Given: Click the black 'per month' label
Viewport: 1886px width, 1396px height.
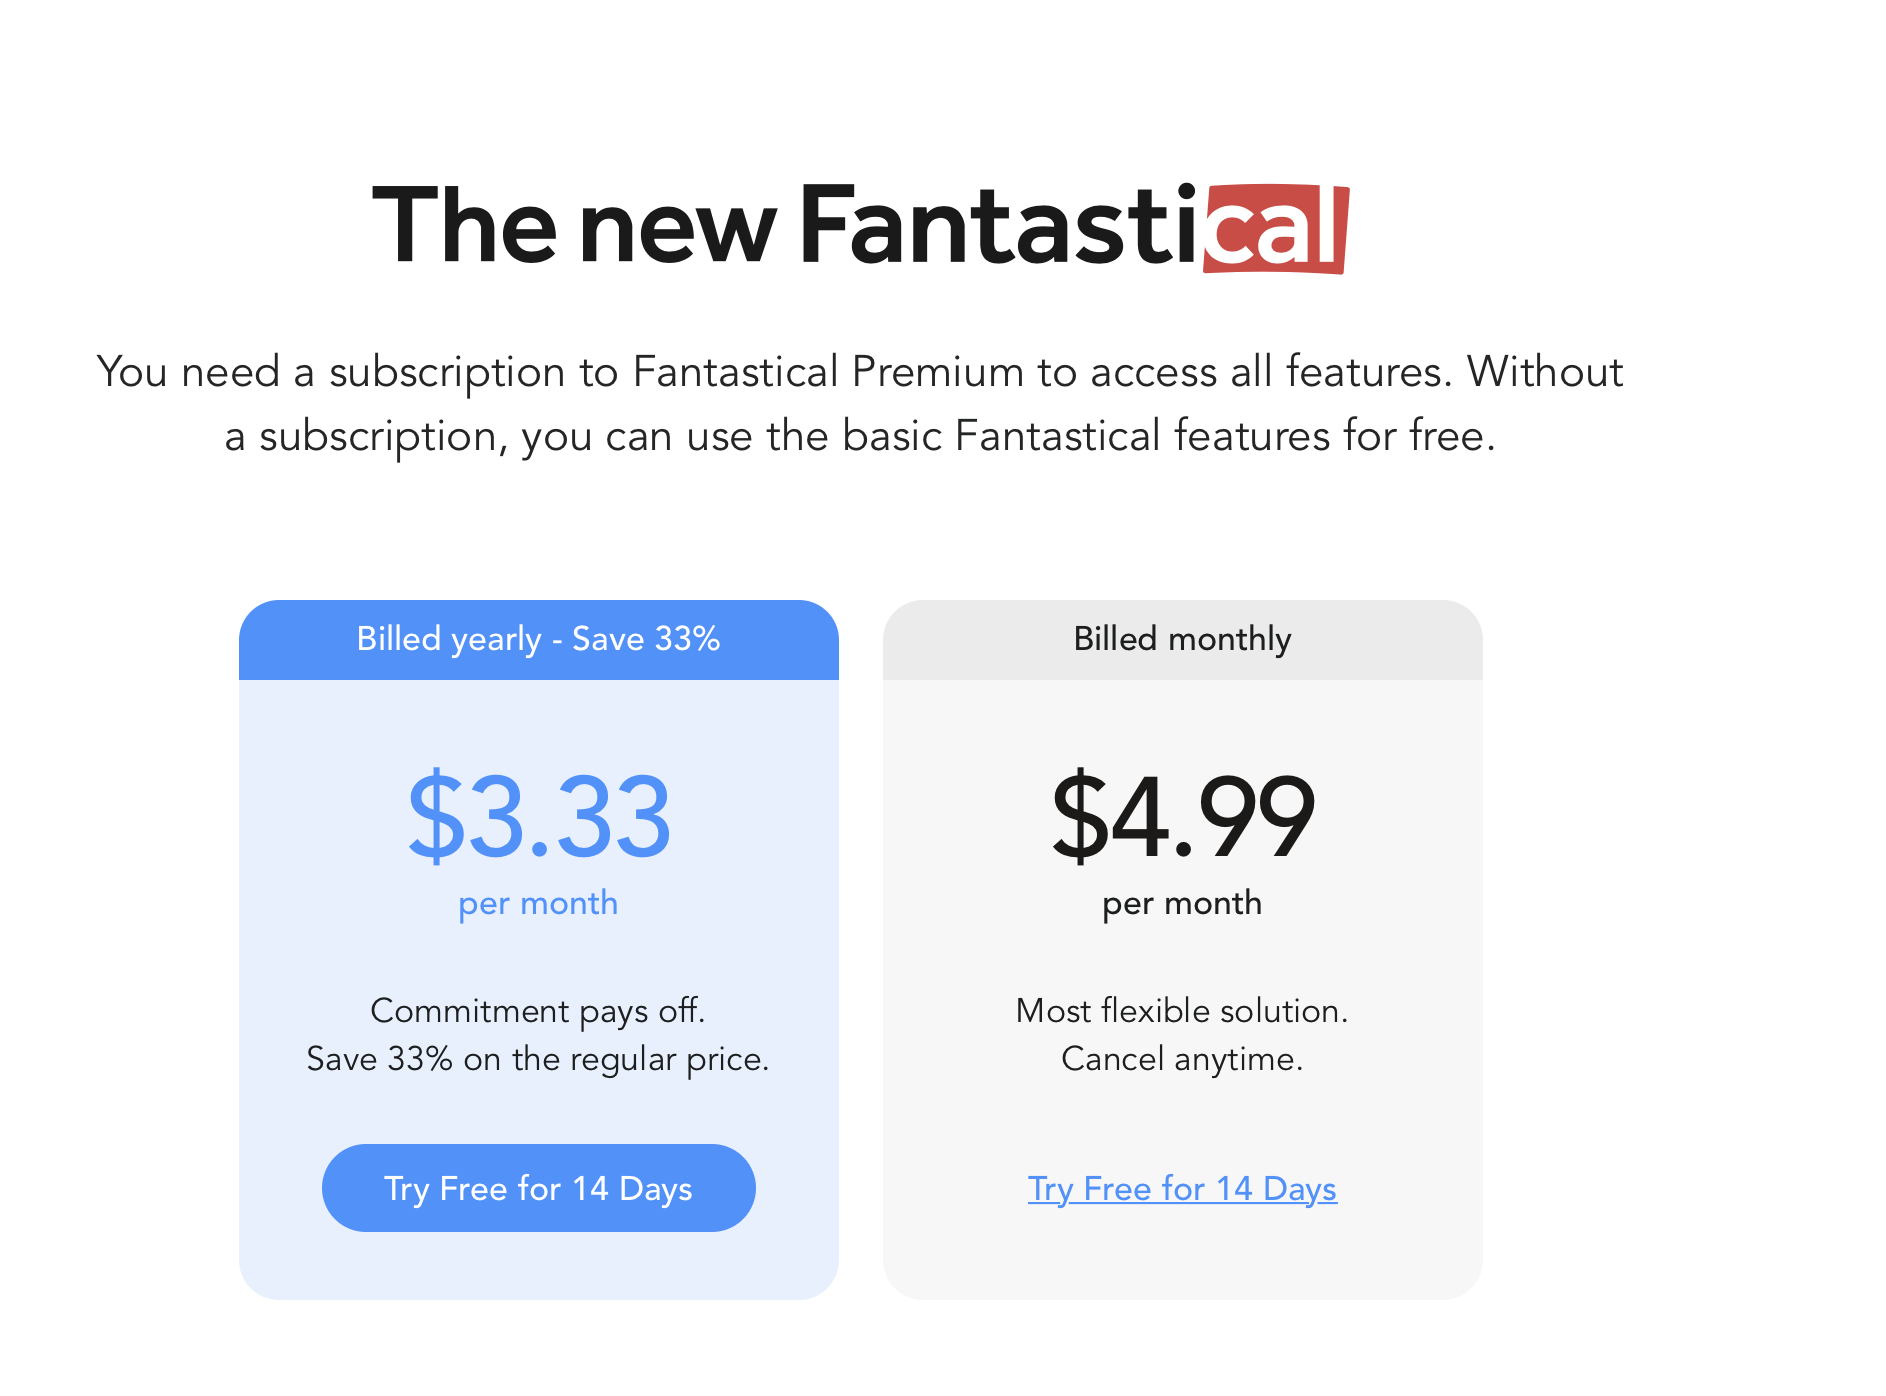Looking at the screenshot, I should pyautogui.click(x=1182, y=903).
